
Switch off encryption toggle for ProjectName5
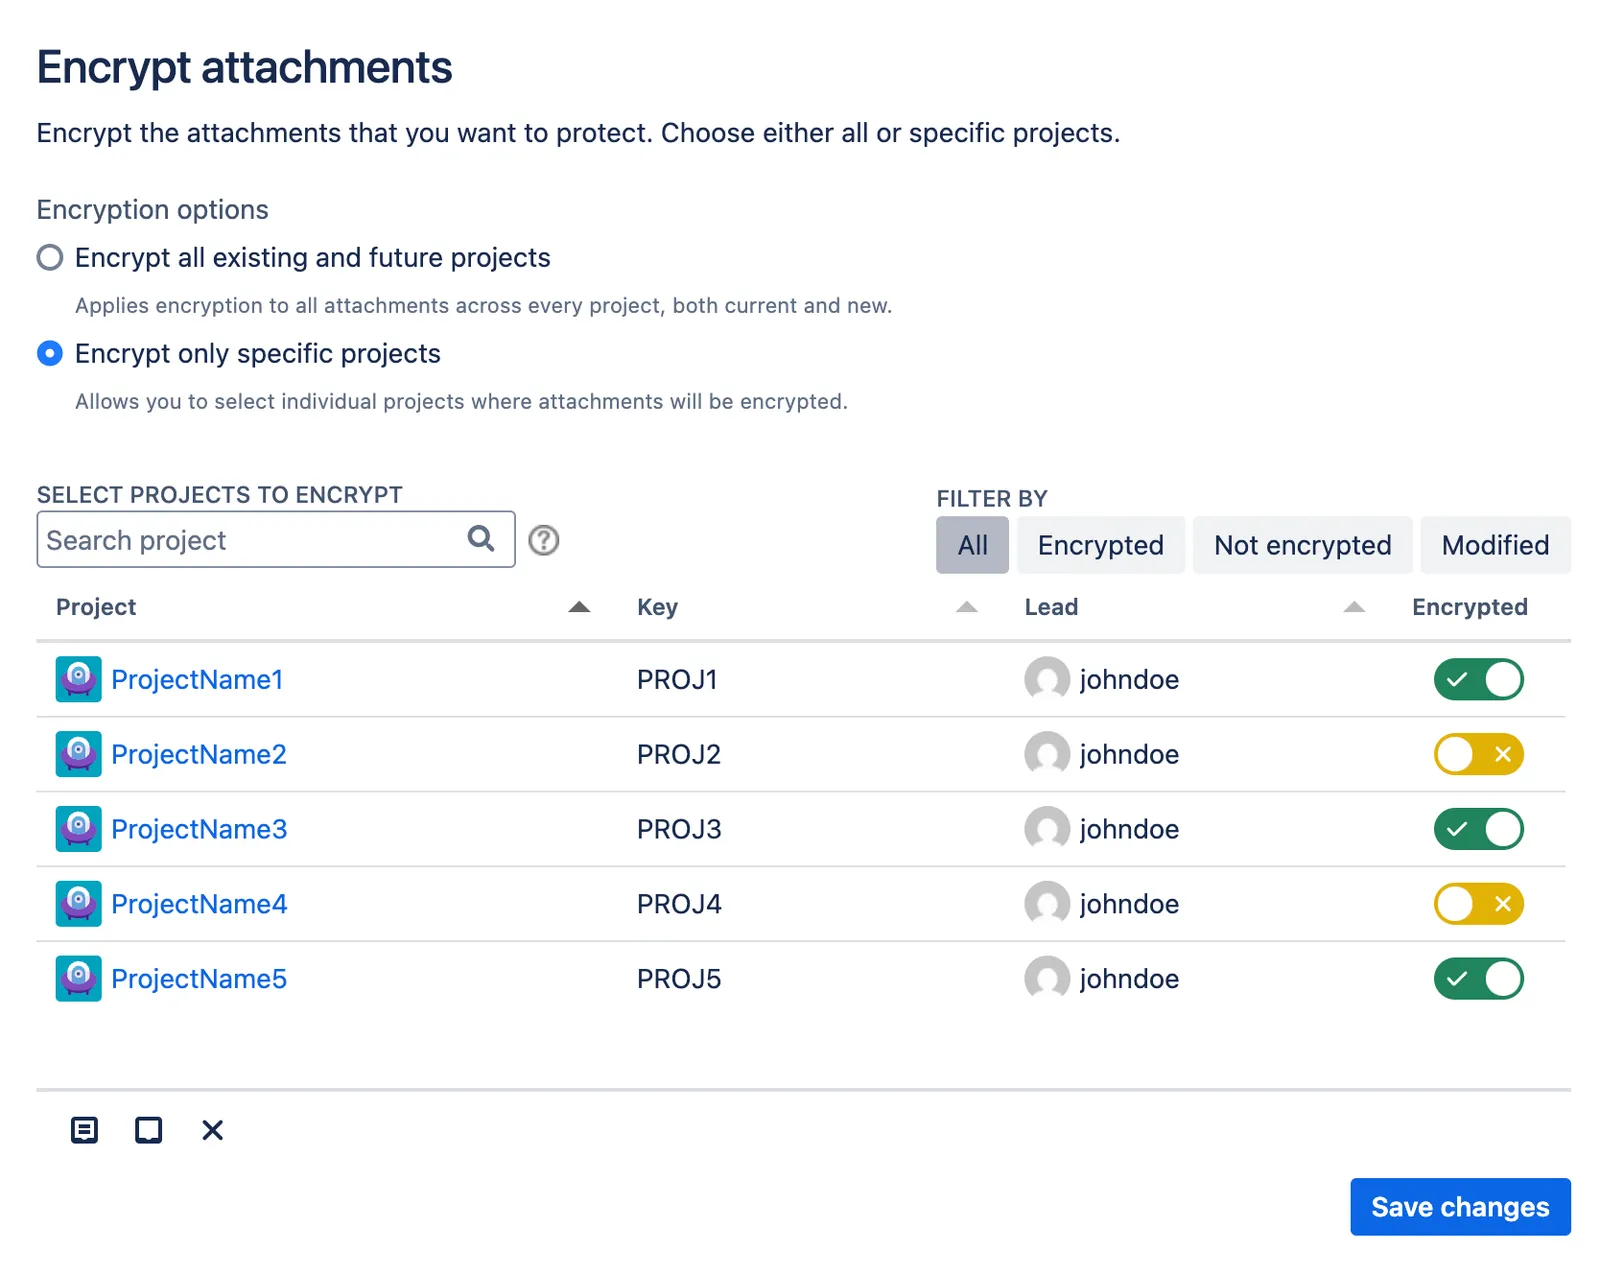(x=1478, y=979)
